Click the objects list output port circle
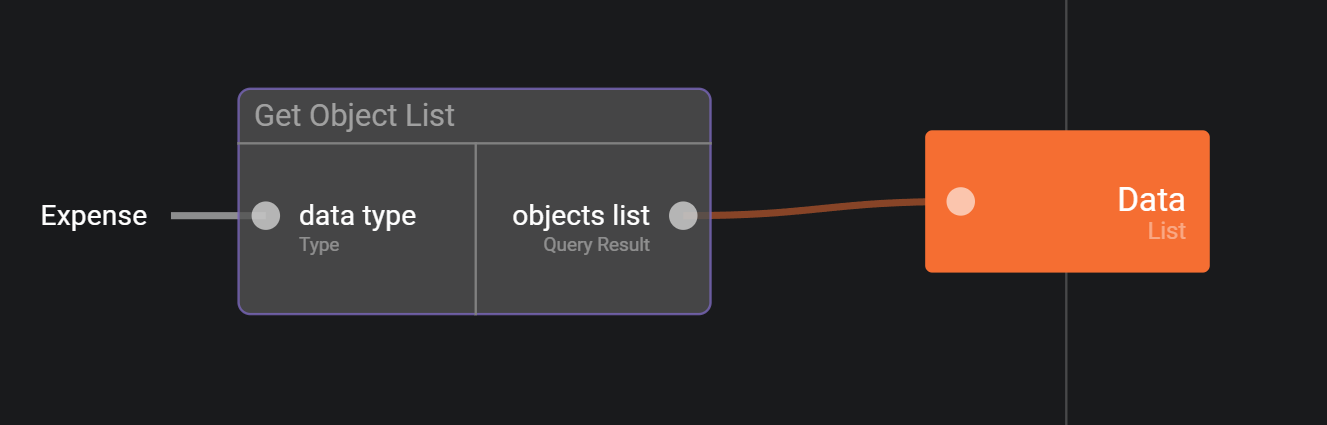Viewport: 1327px width, 425px height. pyautogui.click(x=682, y=215)
